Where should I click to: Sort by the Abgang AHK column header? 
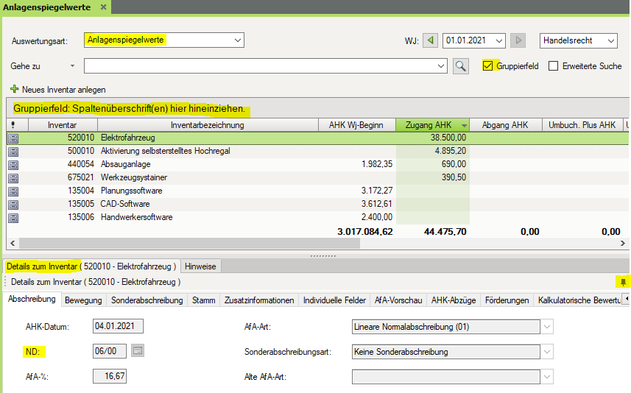click(x=505, y=125)
